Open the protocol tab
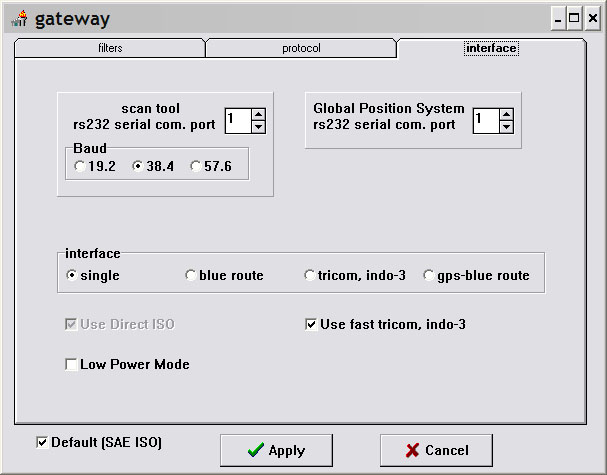The height and width of the screenshot is (475, 607). coord(300,48)
